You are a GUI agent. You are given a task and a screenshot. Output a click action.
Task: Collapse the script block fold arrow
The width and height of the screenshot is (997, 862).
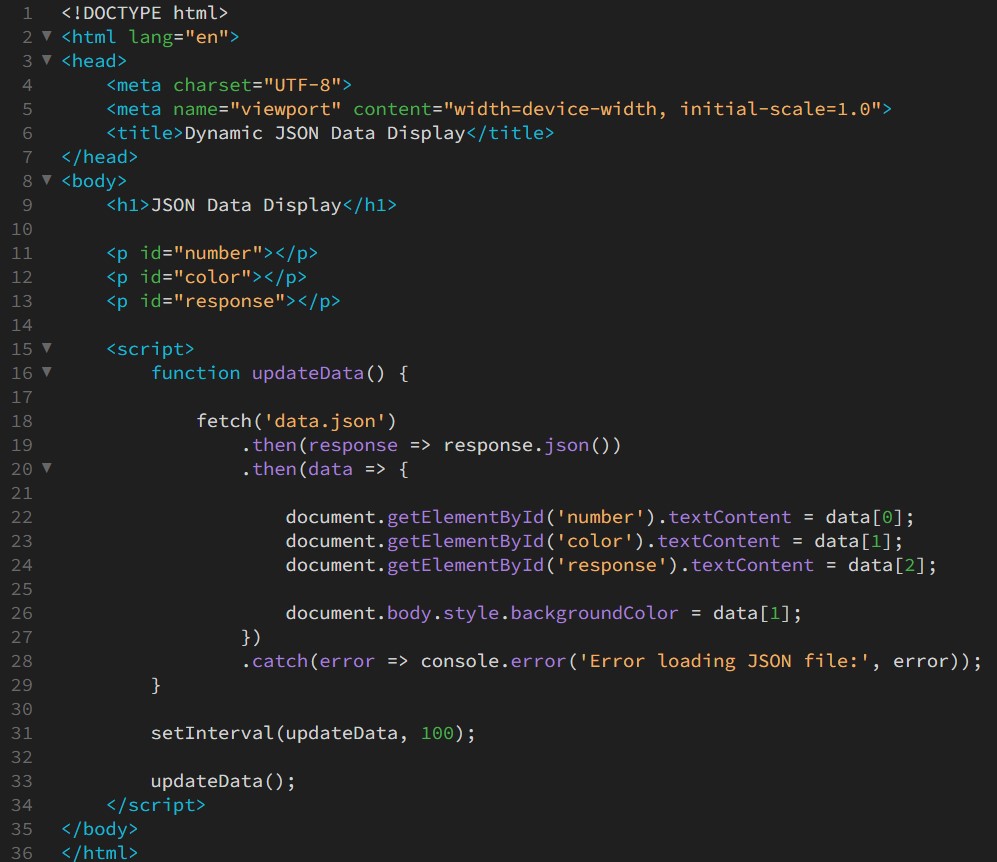coord(46,349)
